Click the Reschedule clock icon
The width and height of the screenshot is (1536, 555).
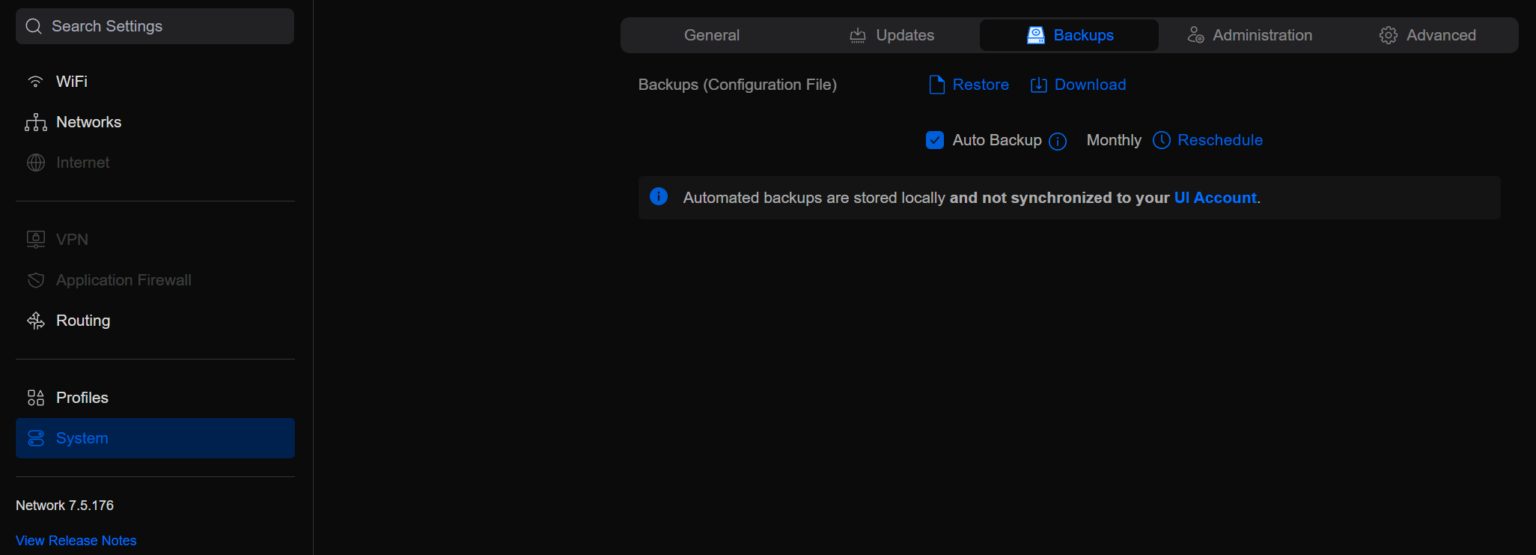click(1161, 141)
